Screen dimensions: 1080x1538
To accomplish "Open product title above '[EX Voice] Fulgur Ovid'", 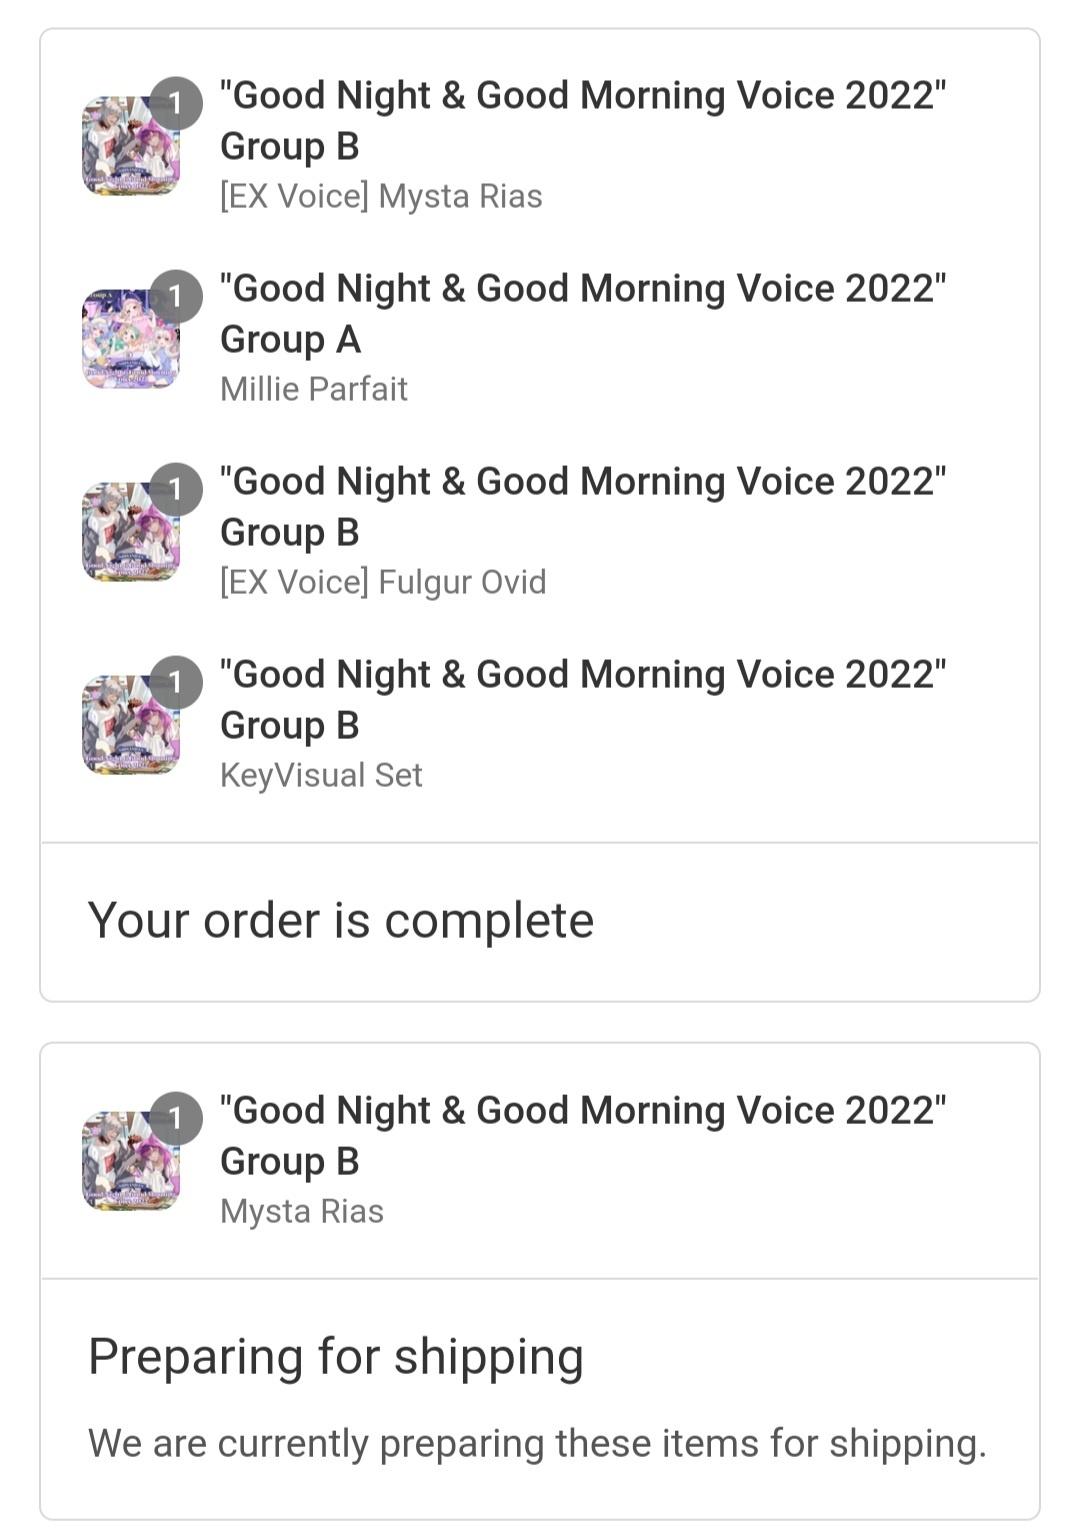I will coord(583,507).
